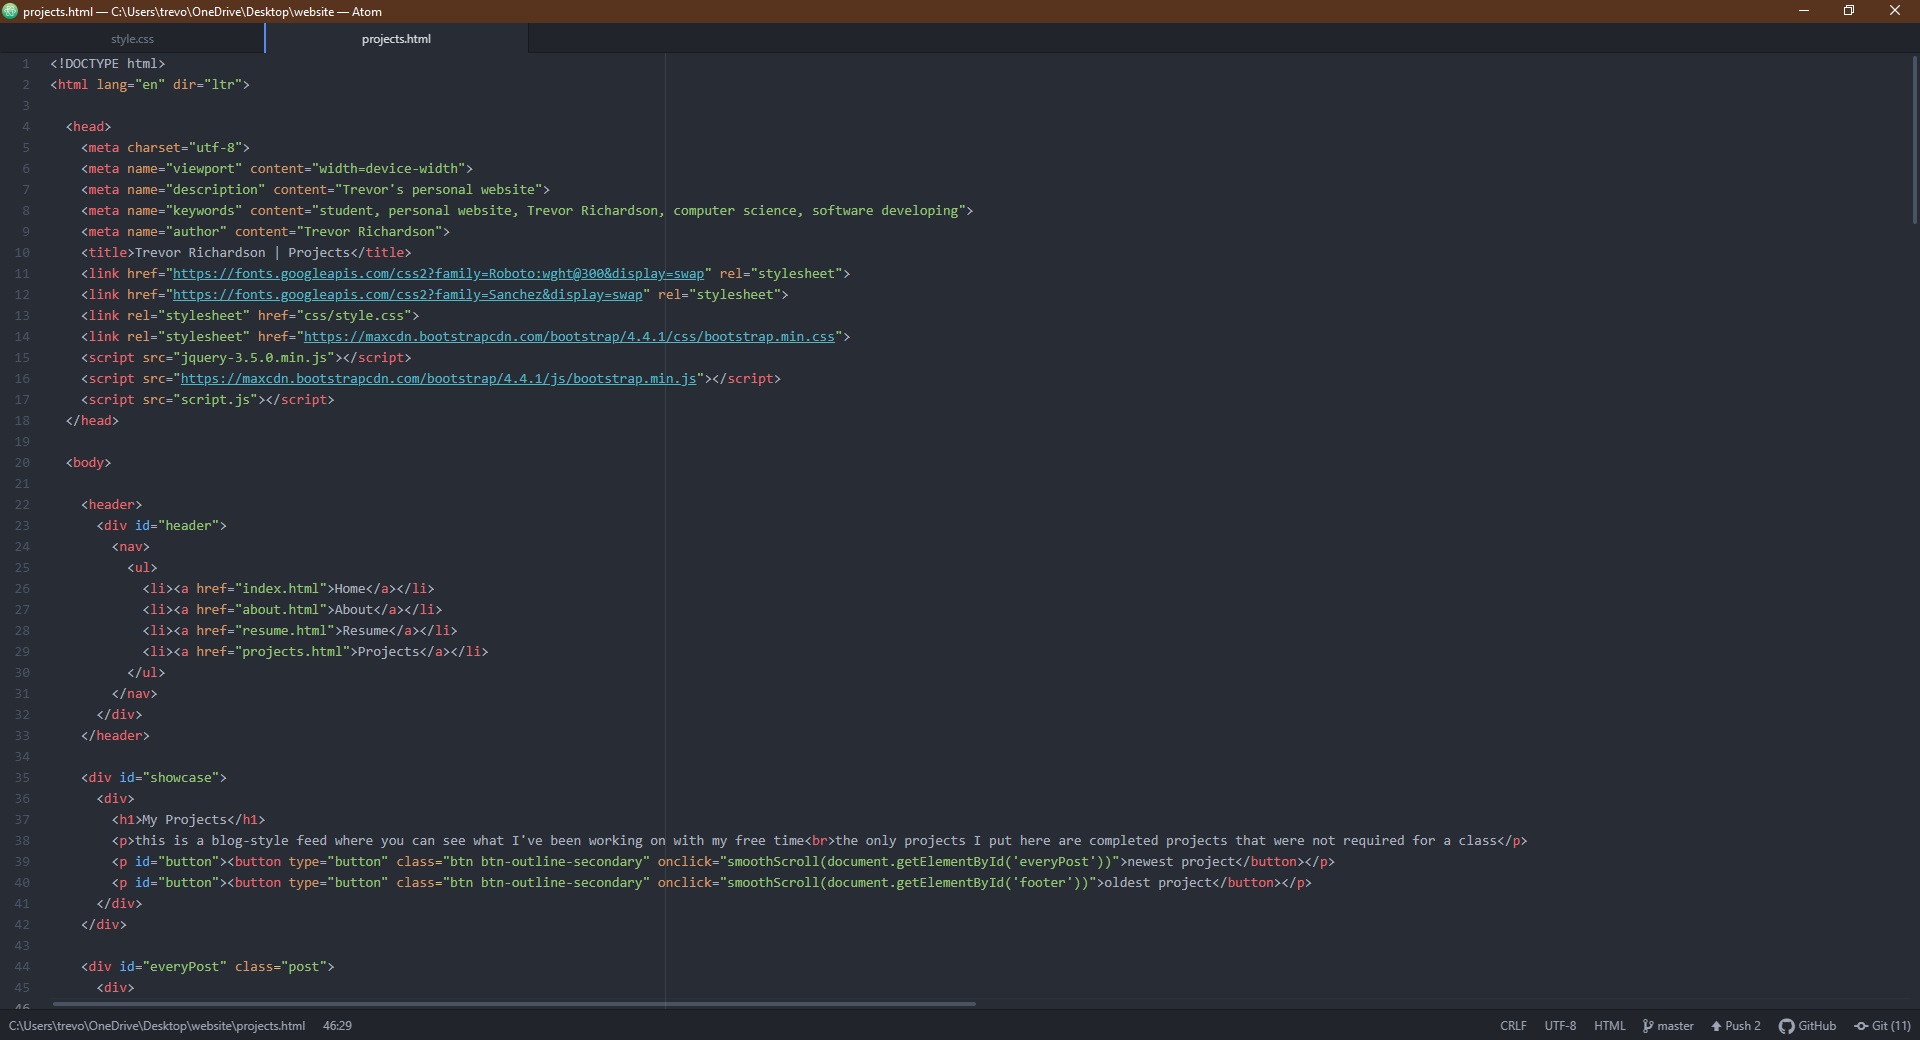The height and width of the screenshot is (1040, 1920).
Task: Minimize the Atom window
Action: pos(1804,11)
